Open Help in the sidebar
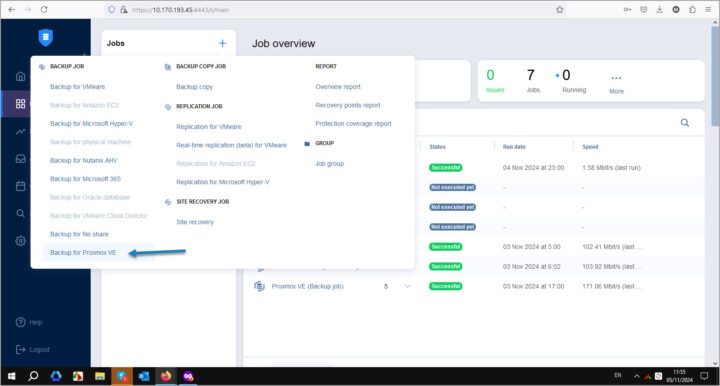720x386 pixels. [29, 322]
